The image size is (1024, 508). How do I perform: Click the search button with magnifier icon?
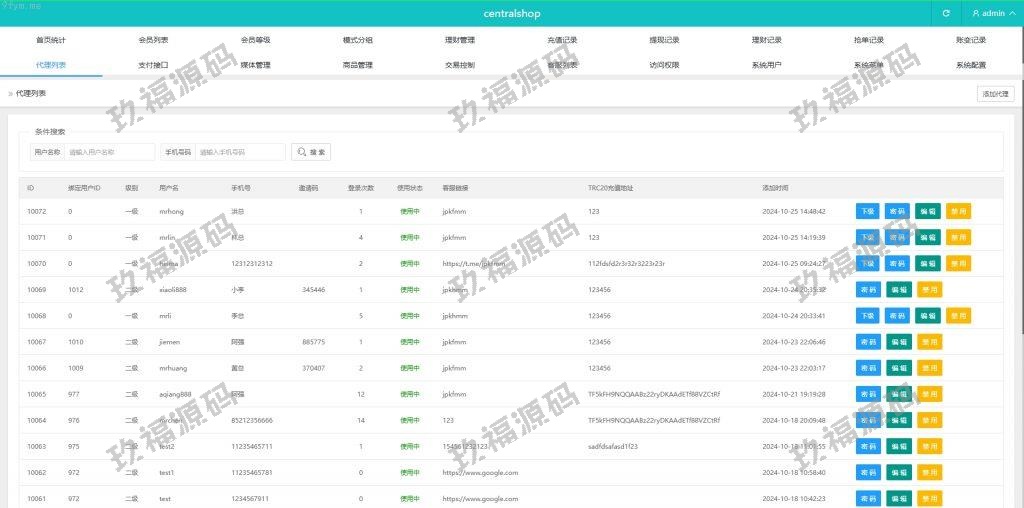(x=310, y=152)
